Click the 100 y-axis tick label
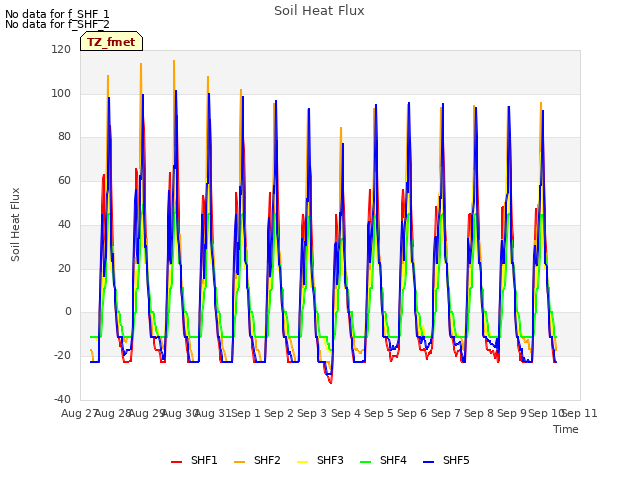 click(61, 93)
